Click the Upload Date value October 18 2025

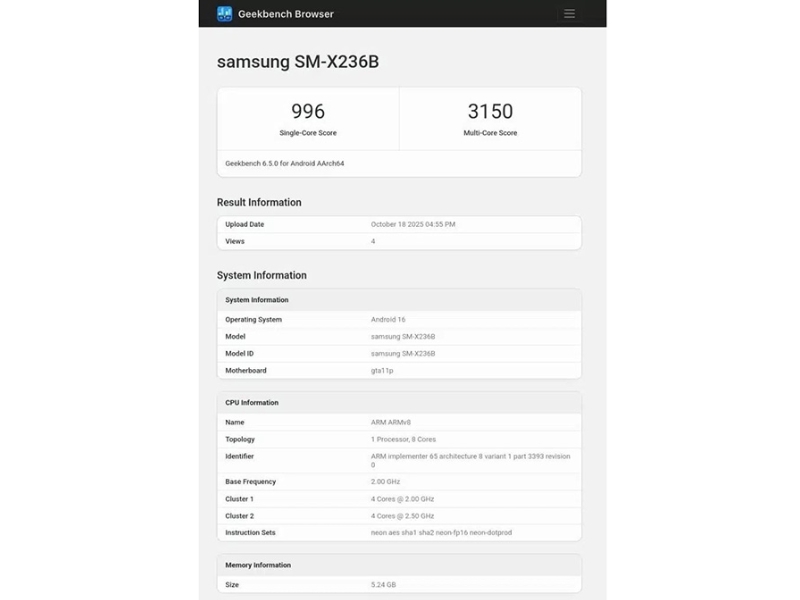tap(413, 224)
